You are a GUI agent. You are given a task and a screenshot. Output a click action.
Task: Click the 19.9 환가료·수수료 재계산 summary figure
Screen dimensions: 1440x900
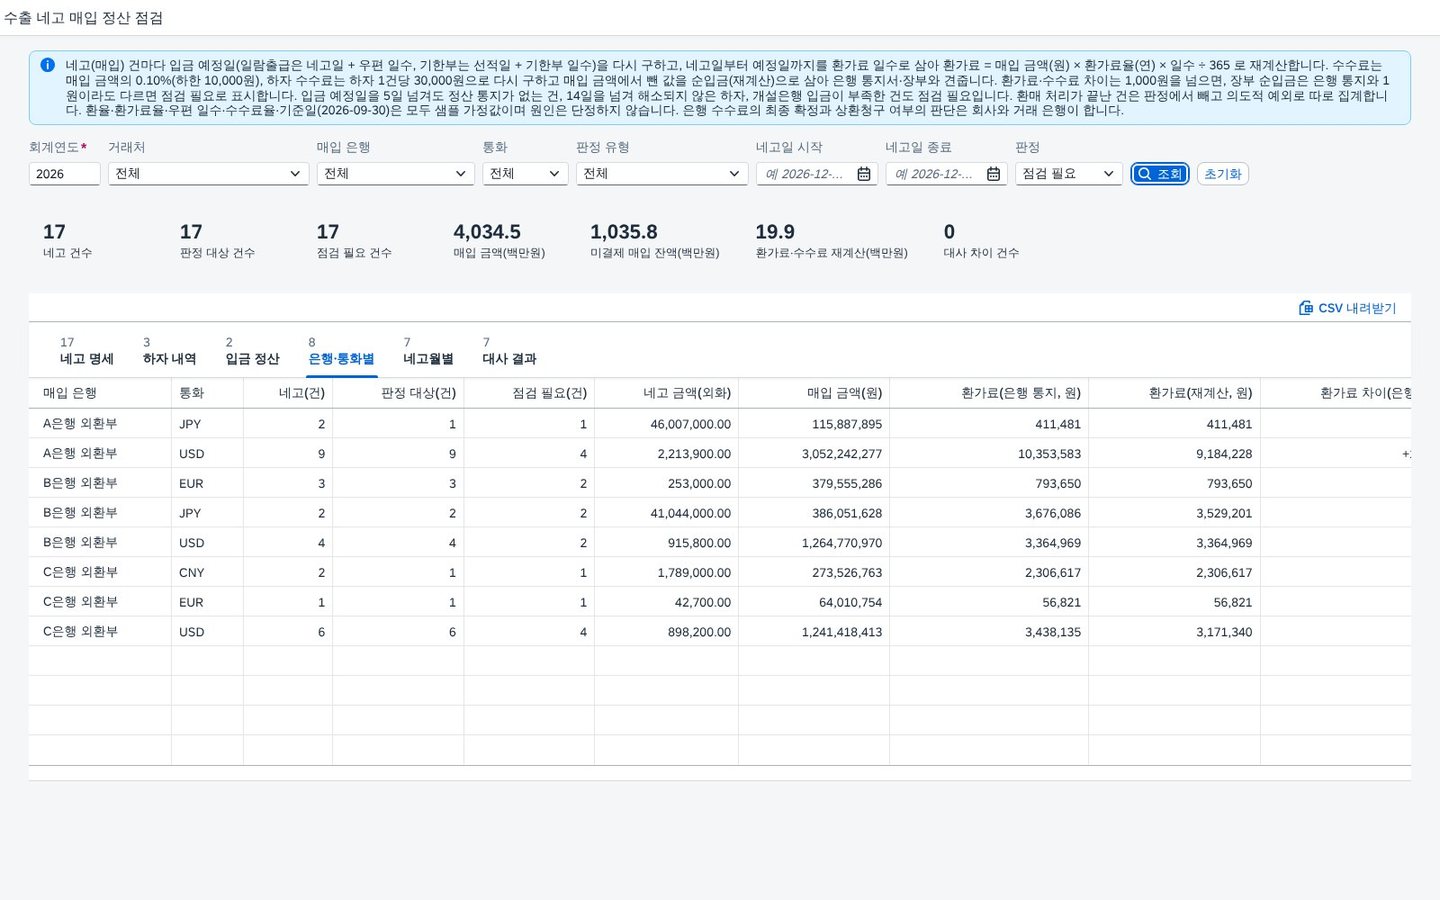775,232
